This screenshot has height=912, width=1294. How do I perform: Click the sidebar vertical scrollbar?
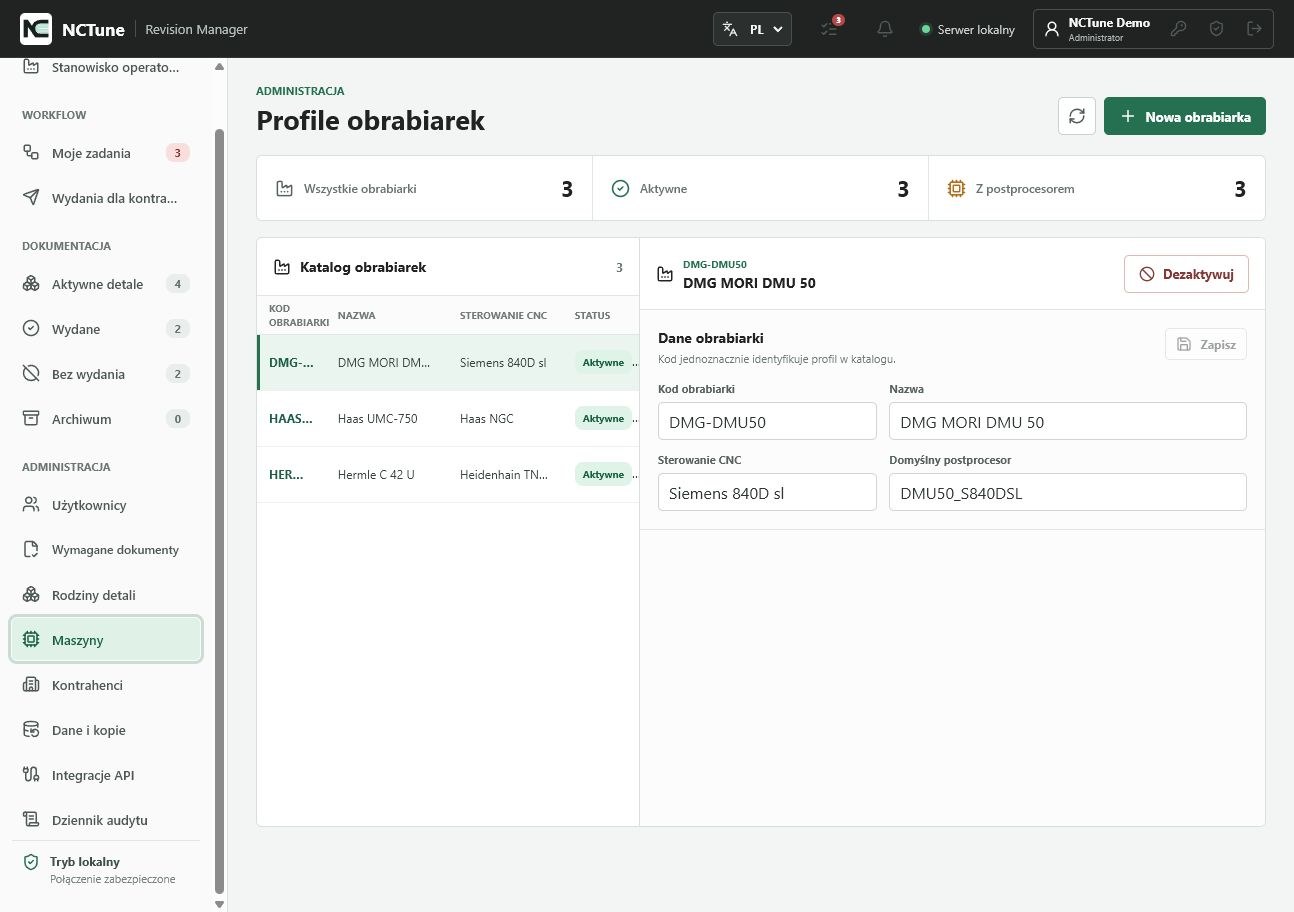(x=219, y=510)
